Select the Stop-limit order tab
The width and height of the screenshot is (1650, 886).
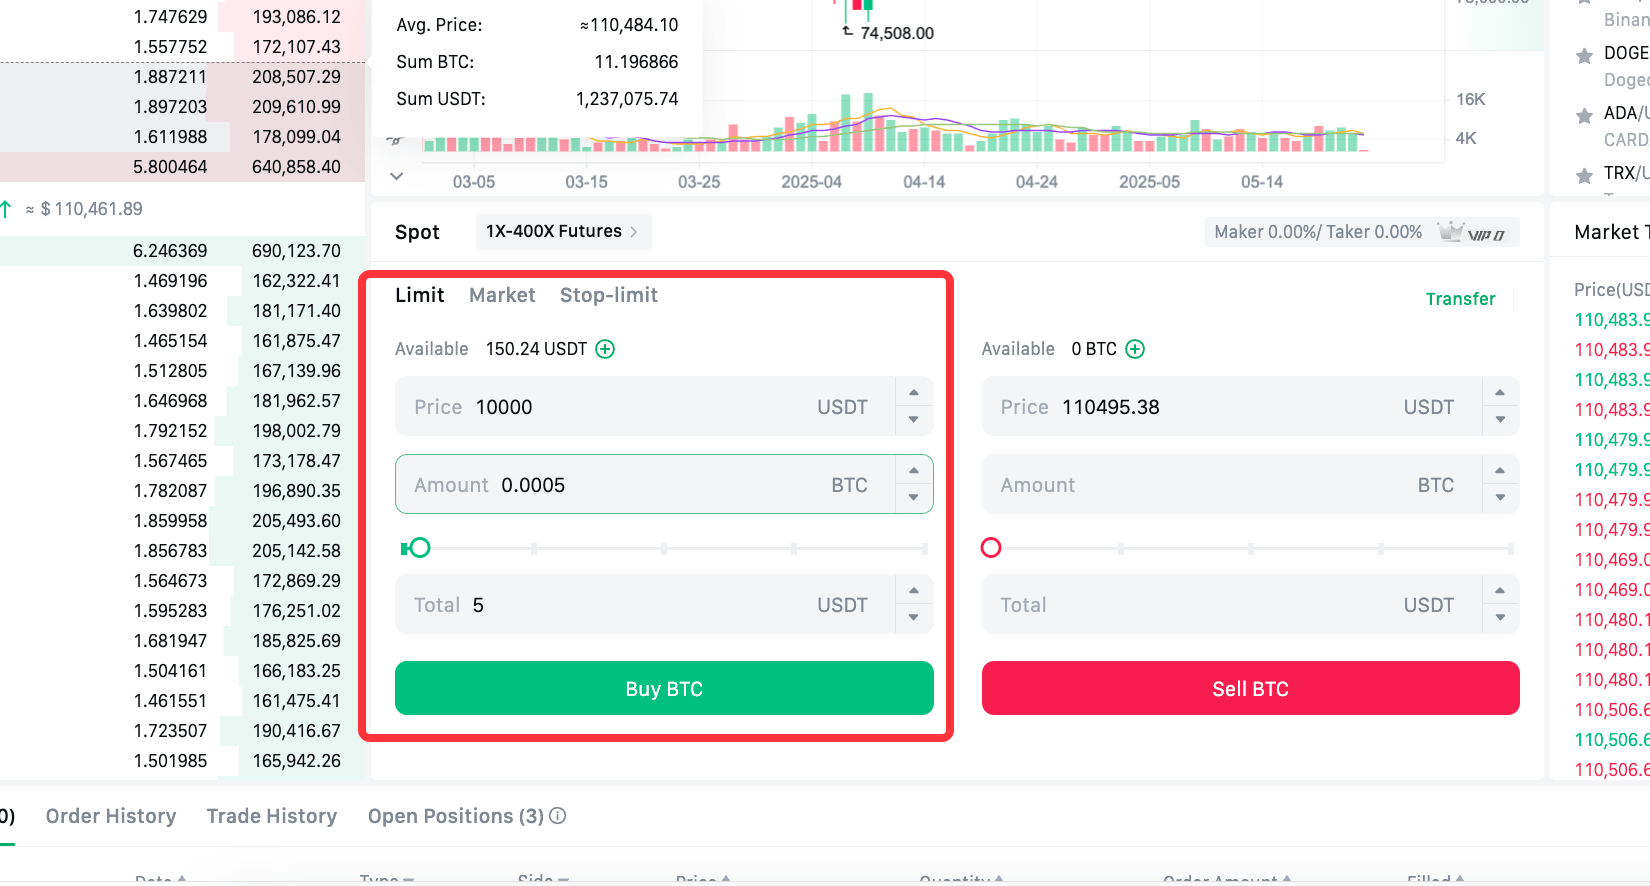pyautogui.click(x=608, y=295)
